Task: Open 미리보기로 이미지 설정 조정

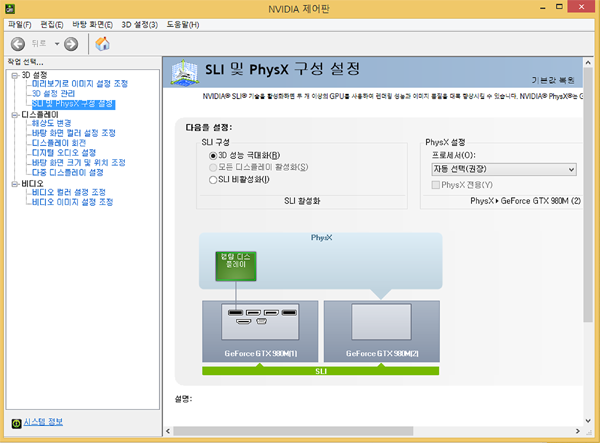Action: [80, 84]
